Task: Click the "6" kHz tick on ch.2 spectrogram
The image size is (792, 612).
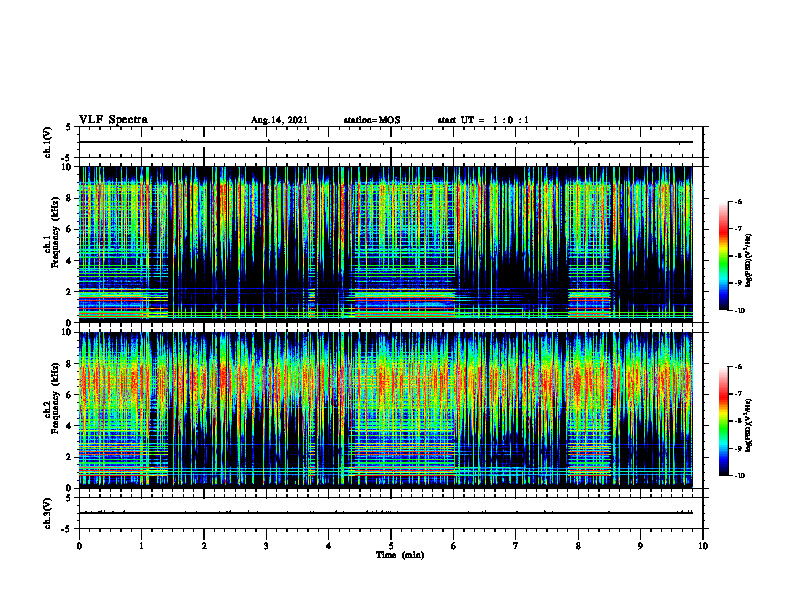Action: tap(70, 395)
